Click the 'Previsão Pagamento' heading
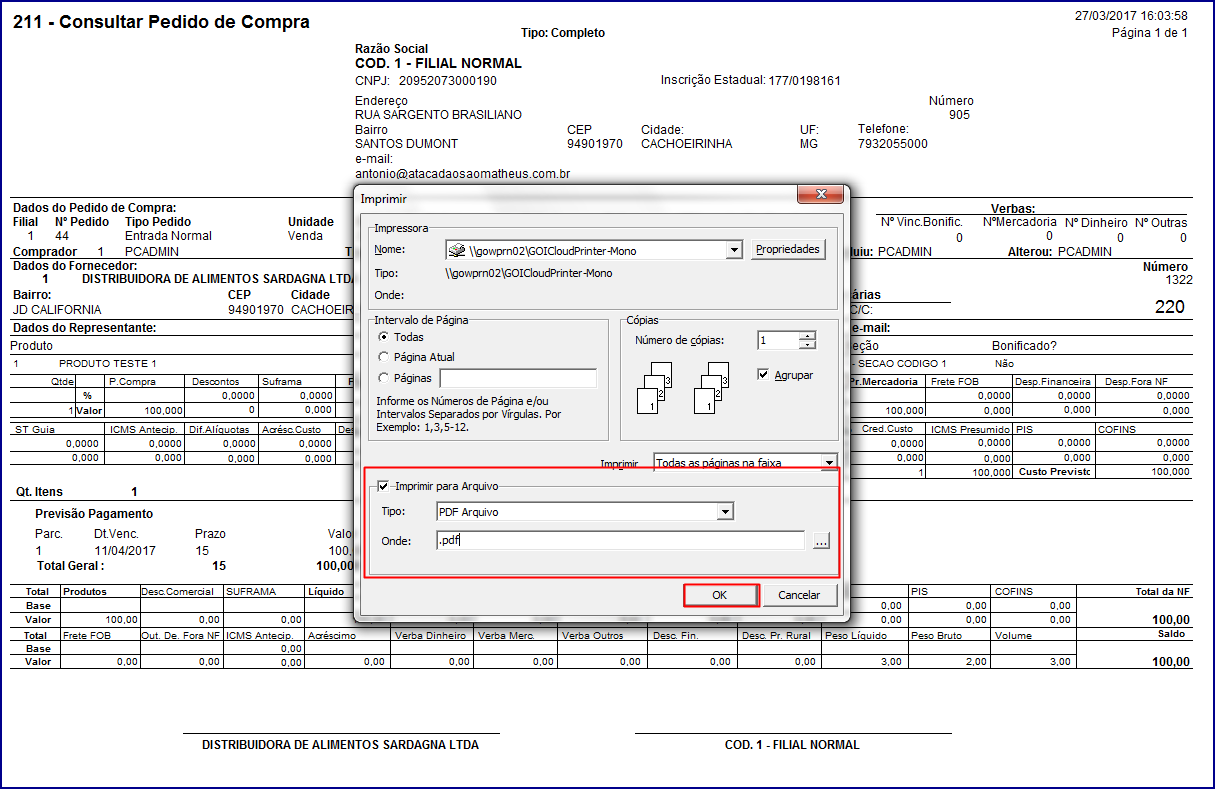The image size is (1215, 789). 94,514
